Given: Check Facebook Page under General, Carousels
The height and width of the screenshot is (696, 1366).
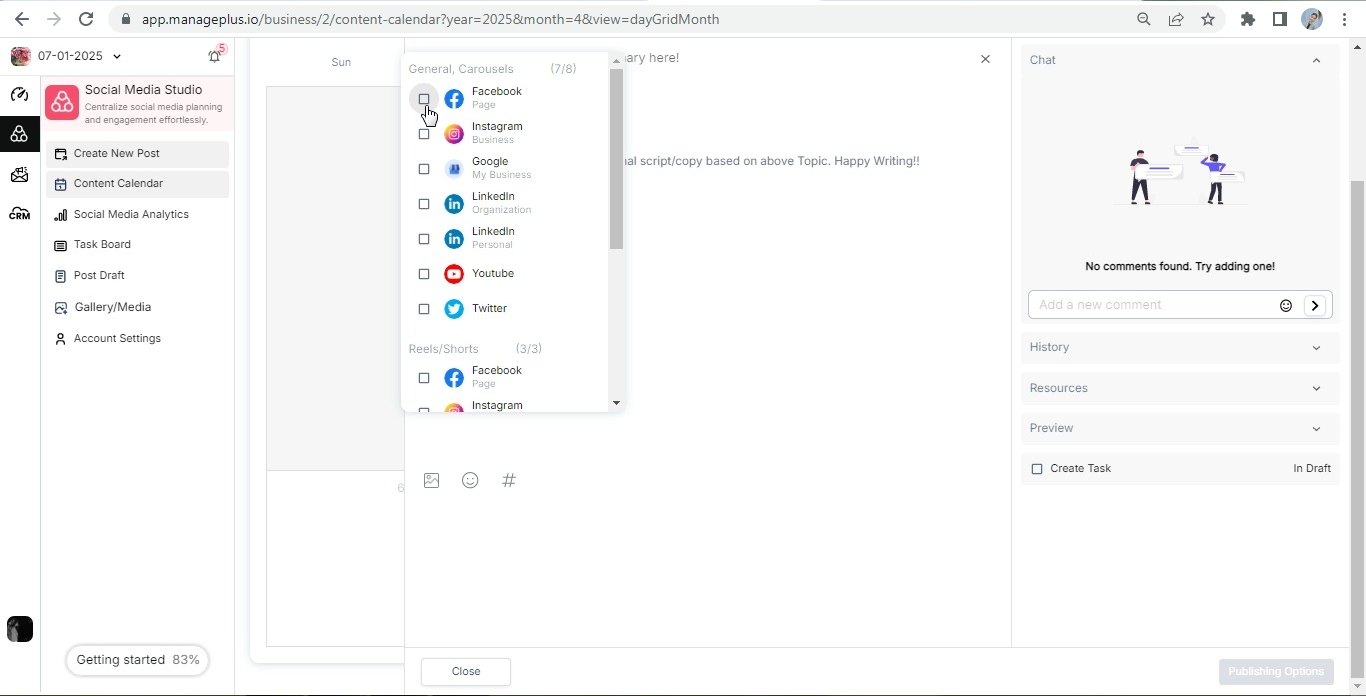Looking at the screenshot, I should (x=424, y=99).
